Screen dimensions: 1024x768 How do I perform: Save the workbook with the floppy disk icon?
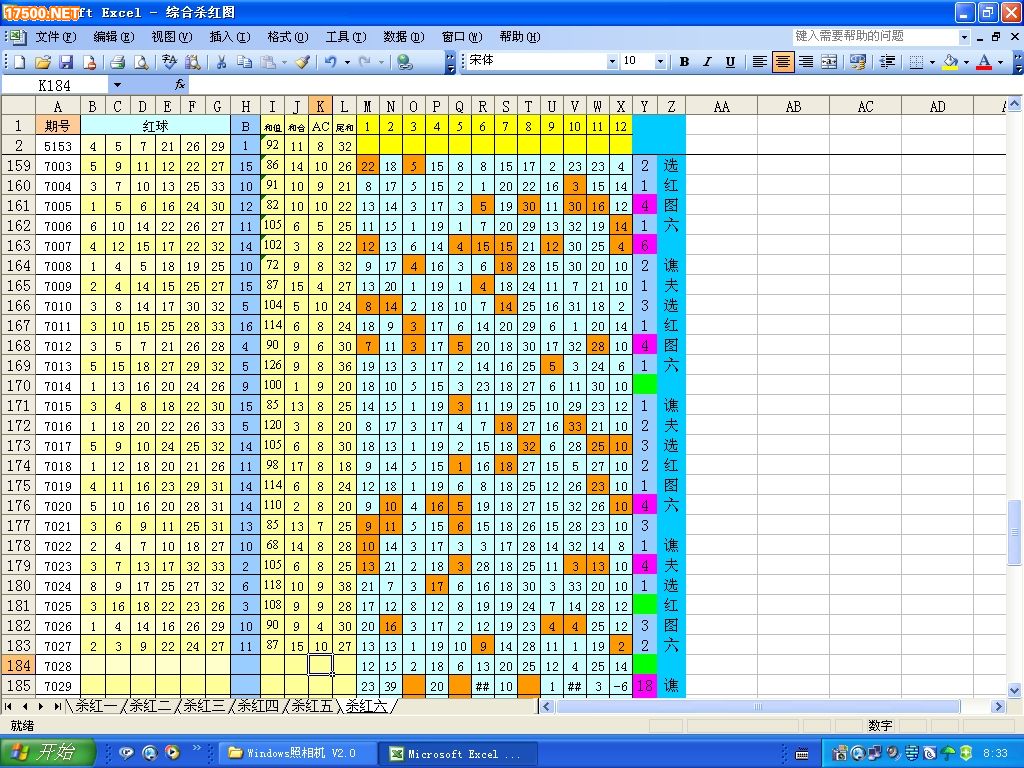[66, 62]
